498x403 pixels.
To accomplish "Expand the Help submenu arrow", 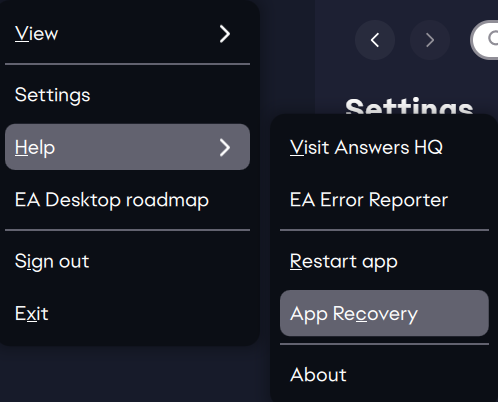I will [225, 147].
